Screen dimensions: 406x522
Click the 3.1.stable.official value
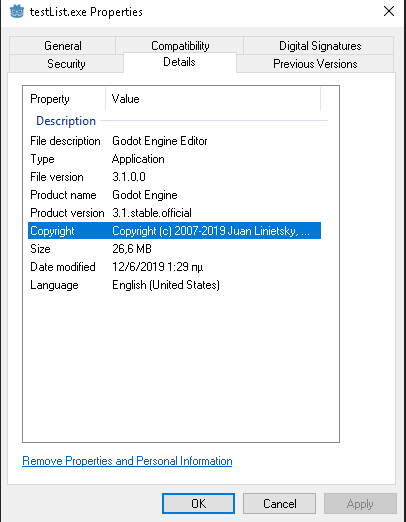coord(152,213)
